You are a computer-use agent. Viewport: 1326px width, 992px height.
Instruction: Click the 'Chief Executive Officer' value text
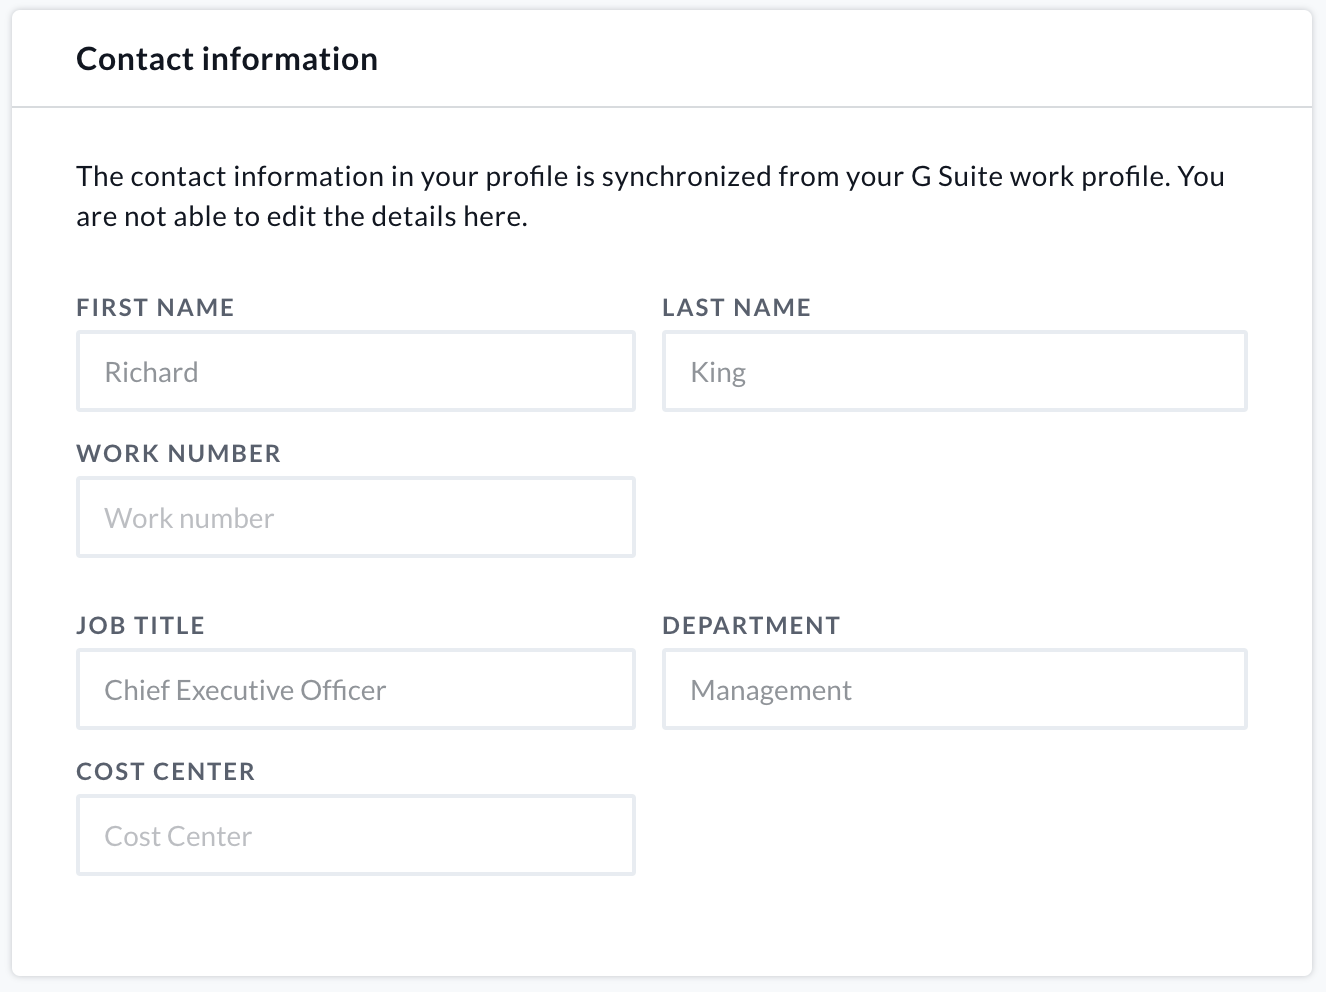click(245, 690)
